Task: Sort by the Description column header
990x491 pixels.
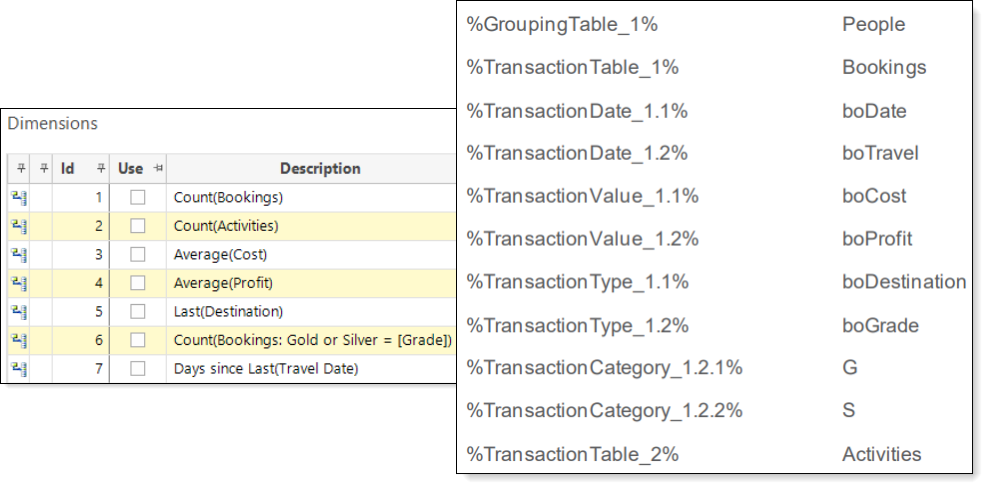Action: click(319, 169)
